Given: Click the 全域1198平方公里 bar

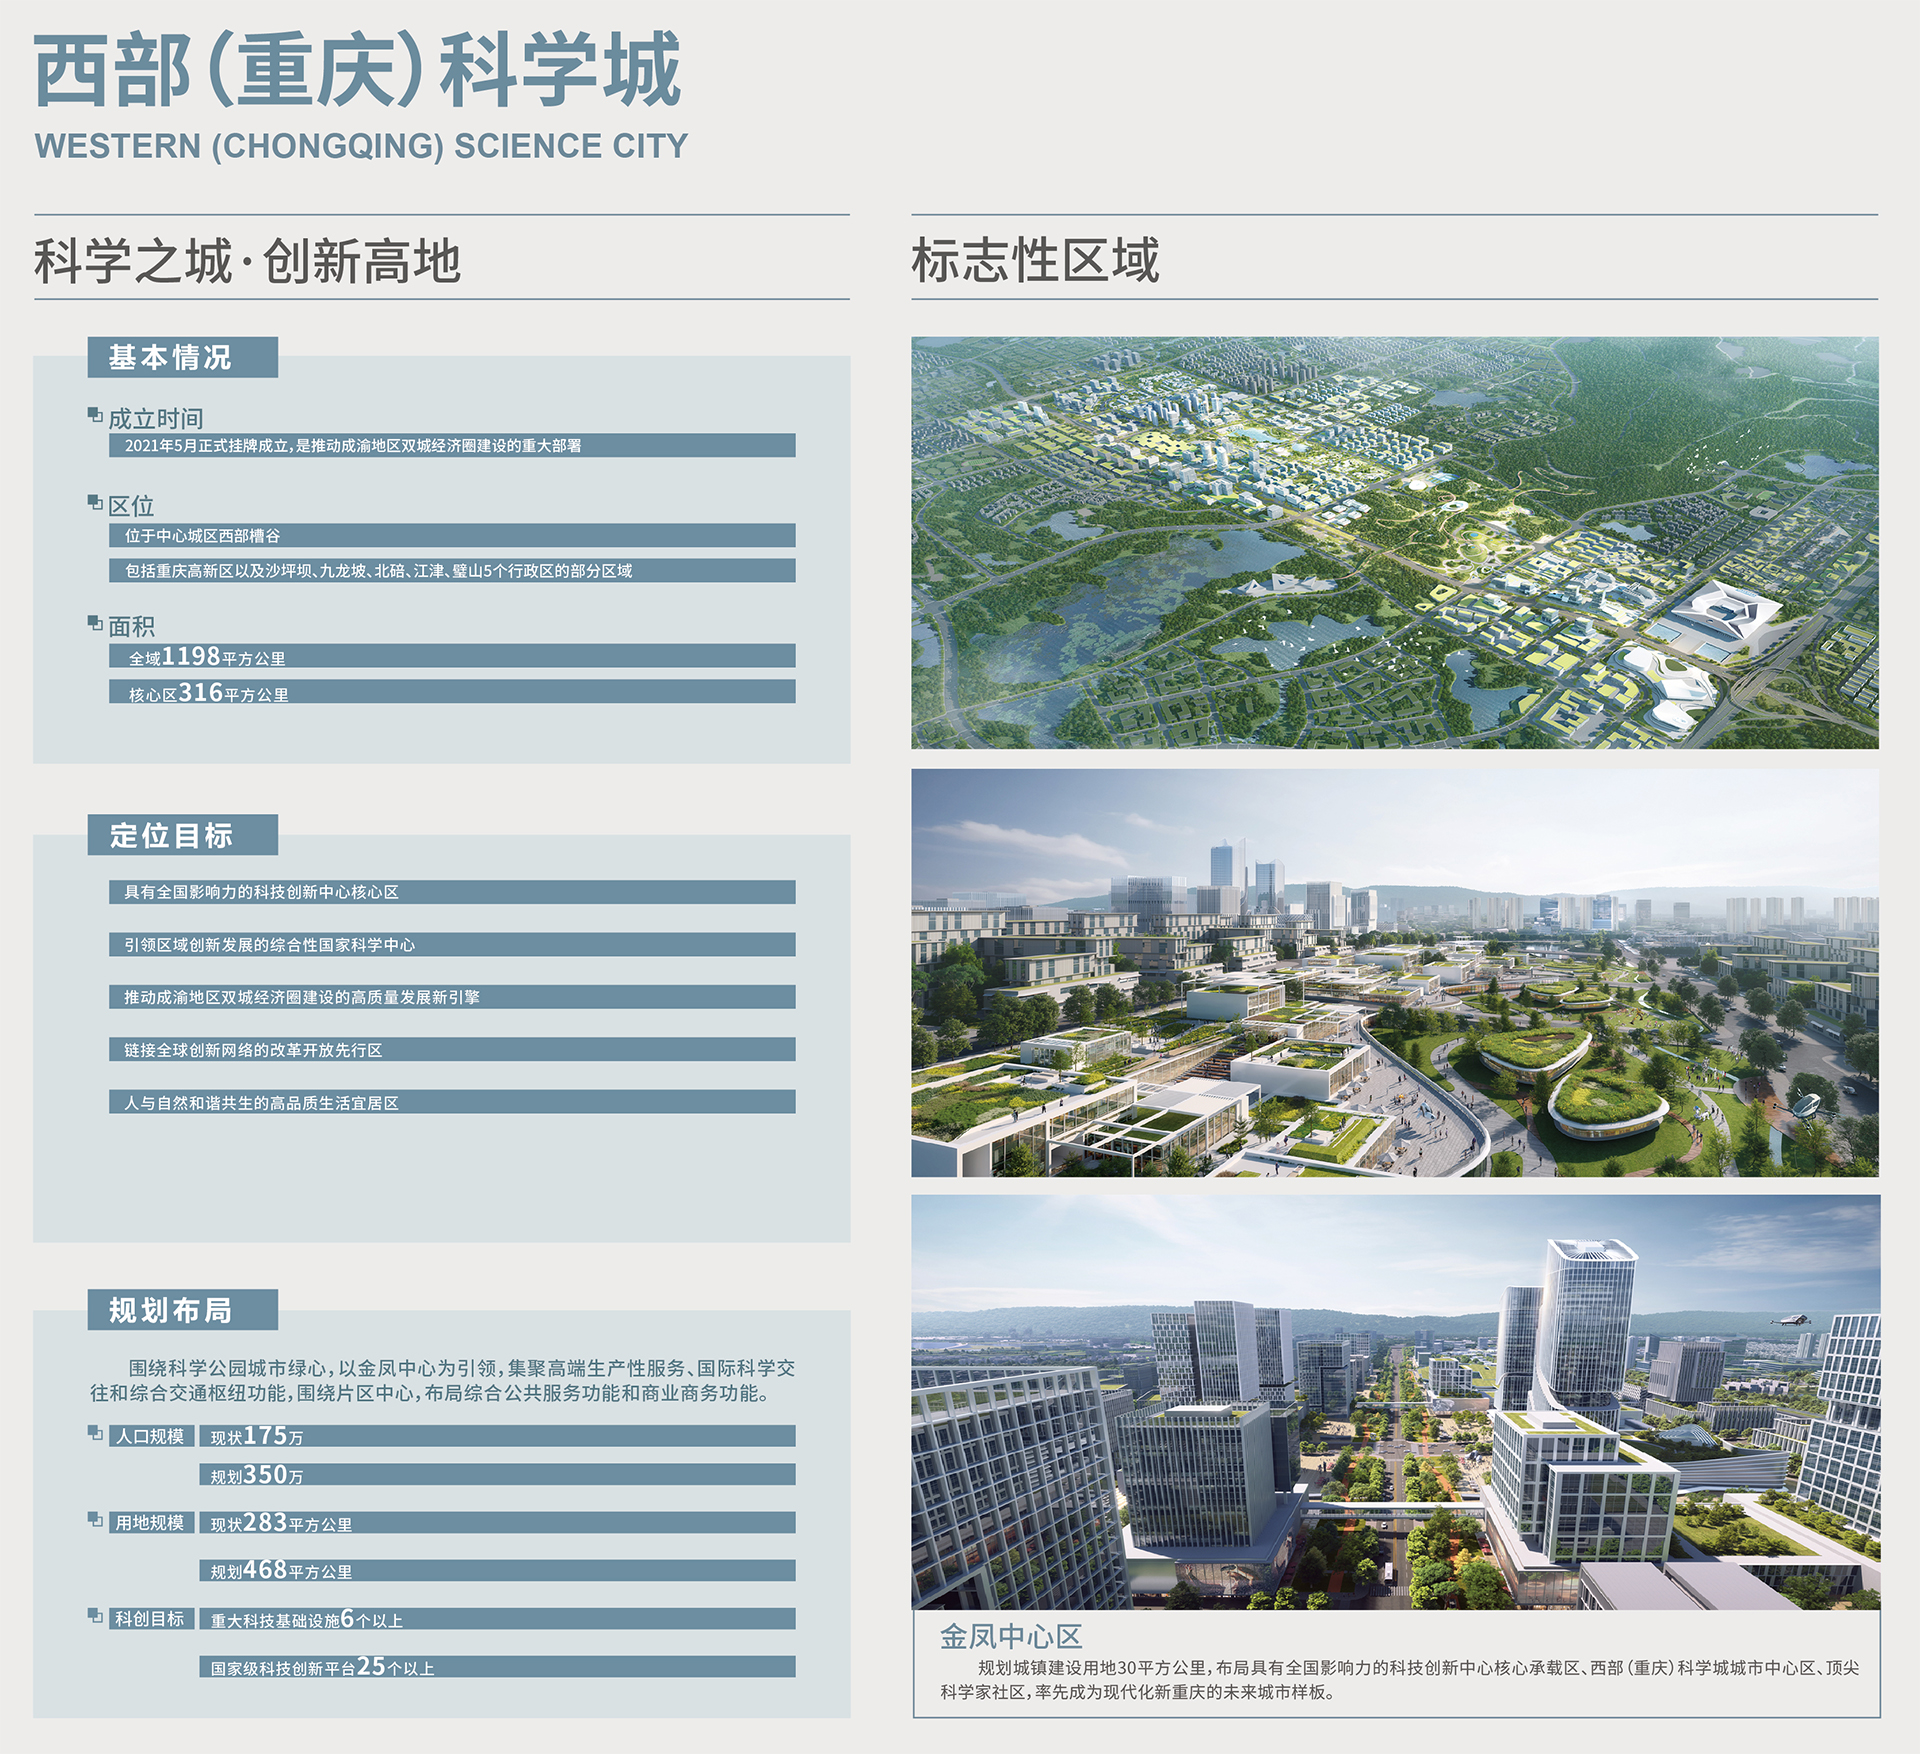Looking at the screenshot, I should coord(452,656).
